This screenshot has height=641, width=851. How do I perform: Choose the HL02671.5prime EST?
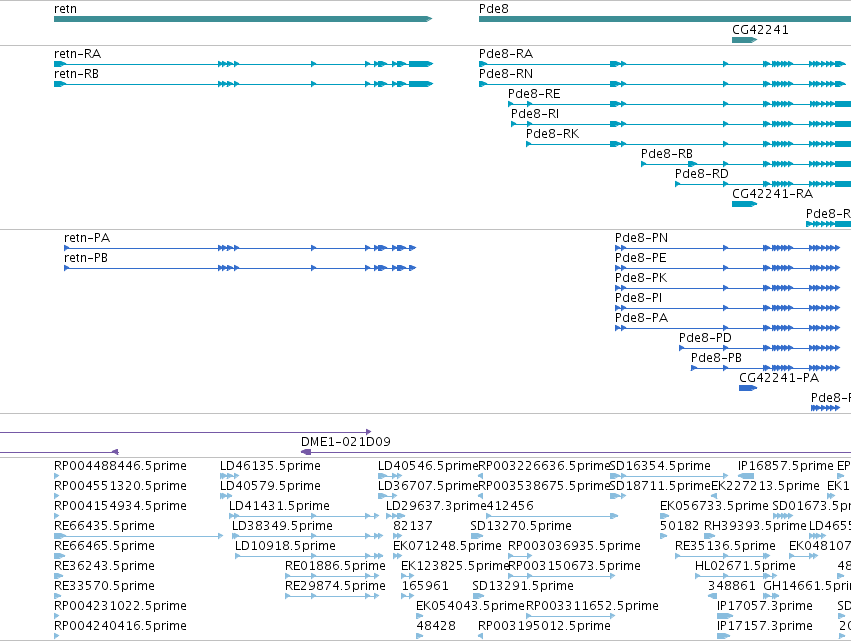pos(745,567)
